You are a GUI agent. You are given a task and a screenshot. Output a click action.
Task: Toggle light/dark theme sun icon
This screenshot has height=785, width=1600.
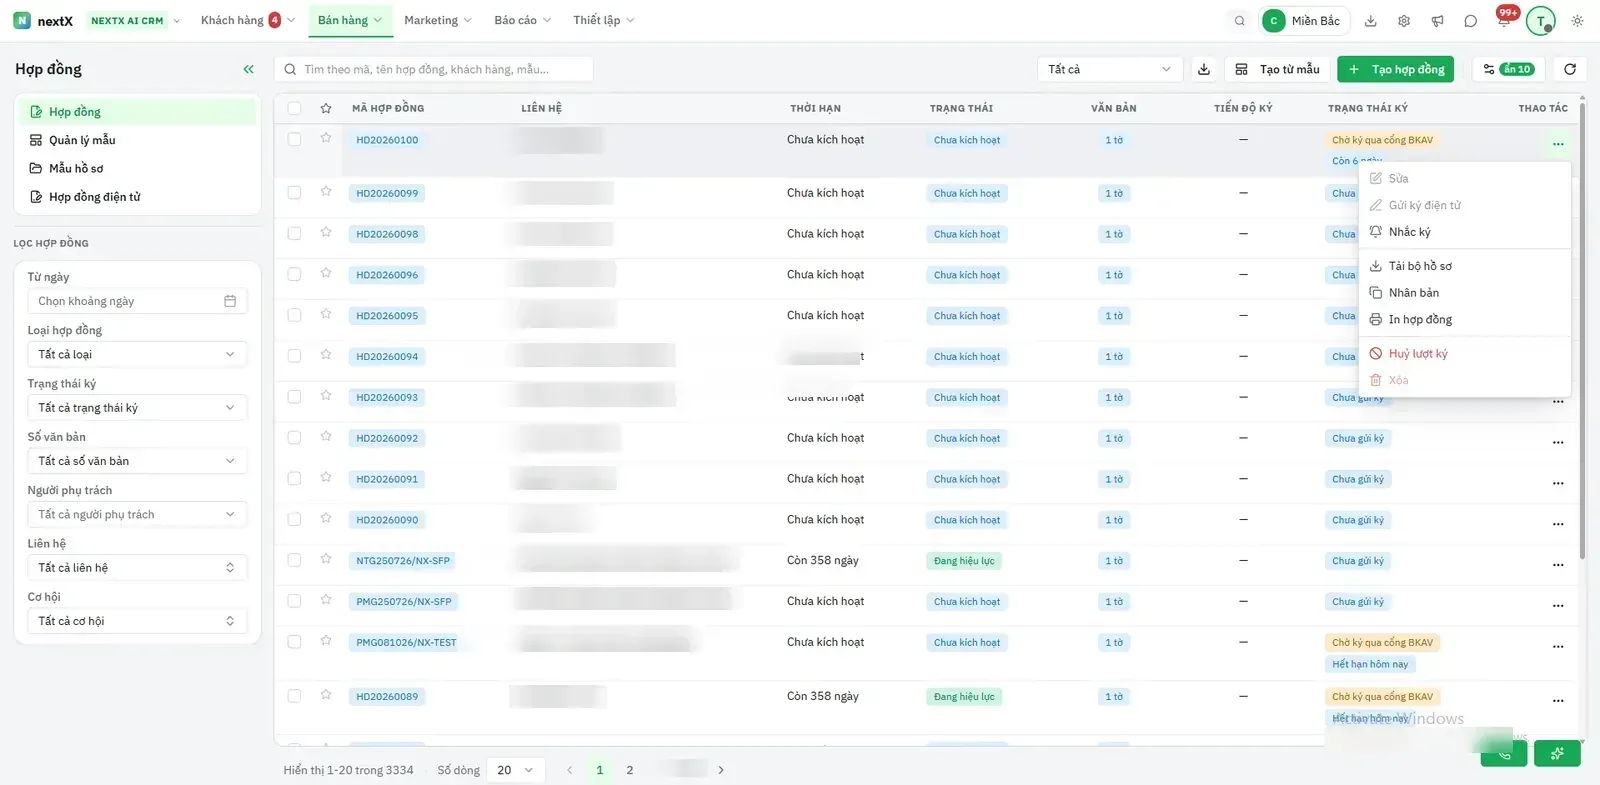1577,21
